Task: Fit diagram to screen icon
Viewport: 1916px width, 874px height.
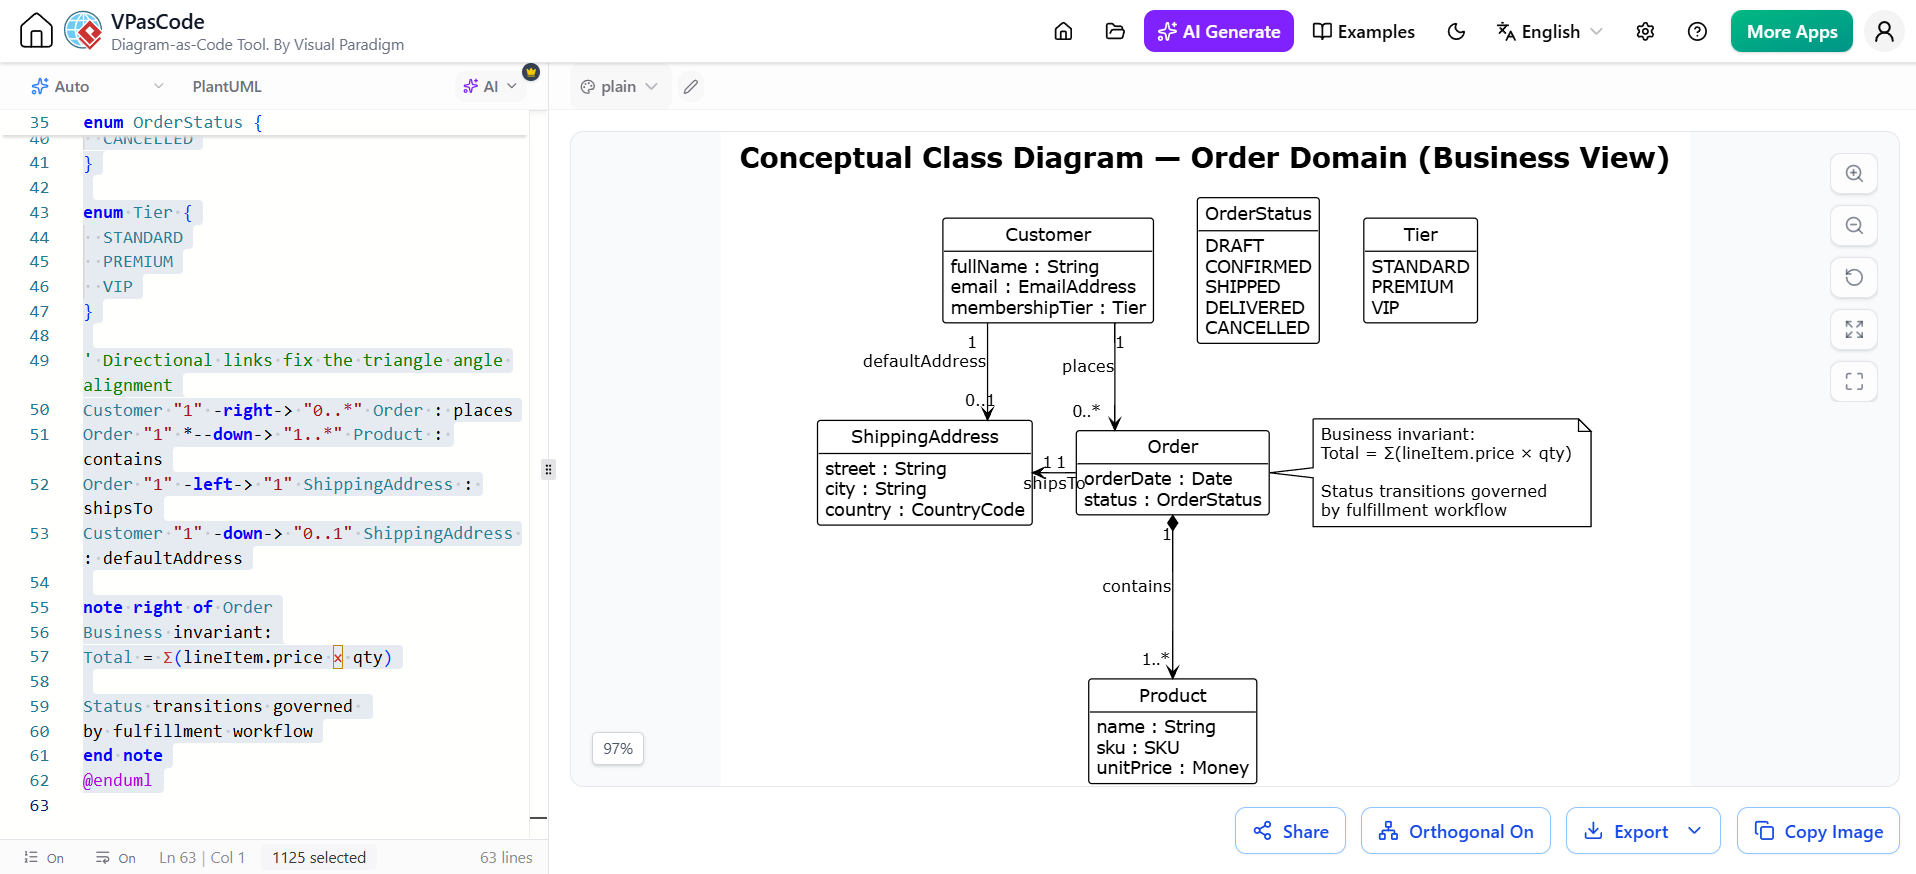Action: point(1854,329)
